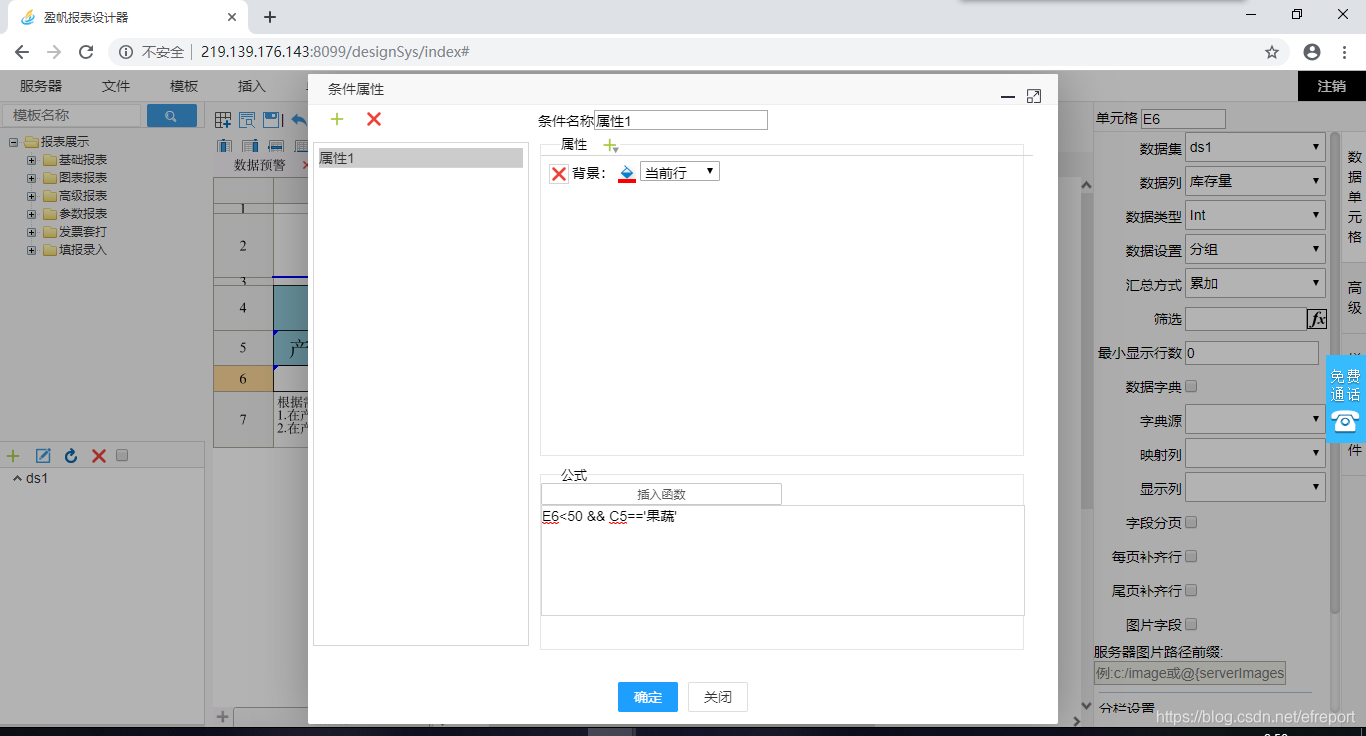Switch to the 高级 side tab

click(x=1354, y=298)
